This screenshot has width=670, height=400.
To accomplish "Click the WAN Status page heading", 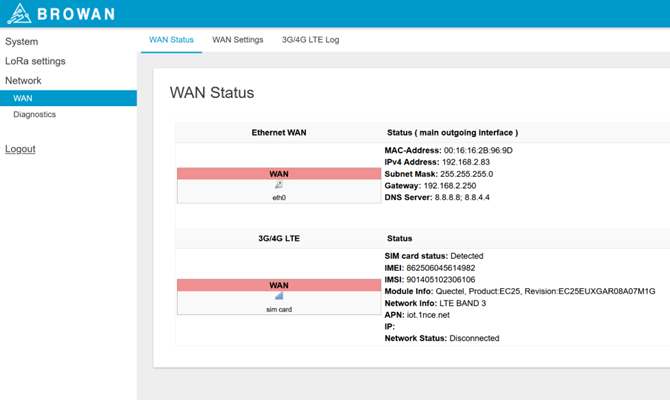I will 212,92.
